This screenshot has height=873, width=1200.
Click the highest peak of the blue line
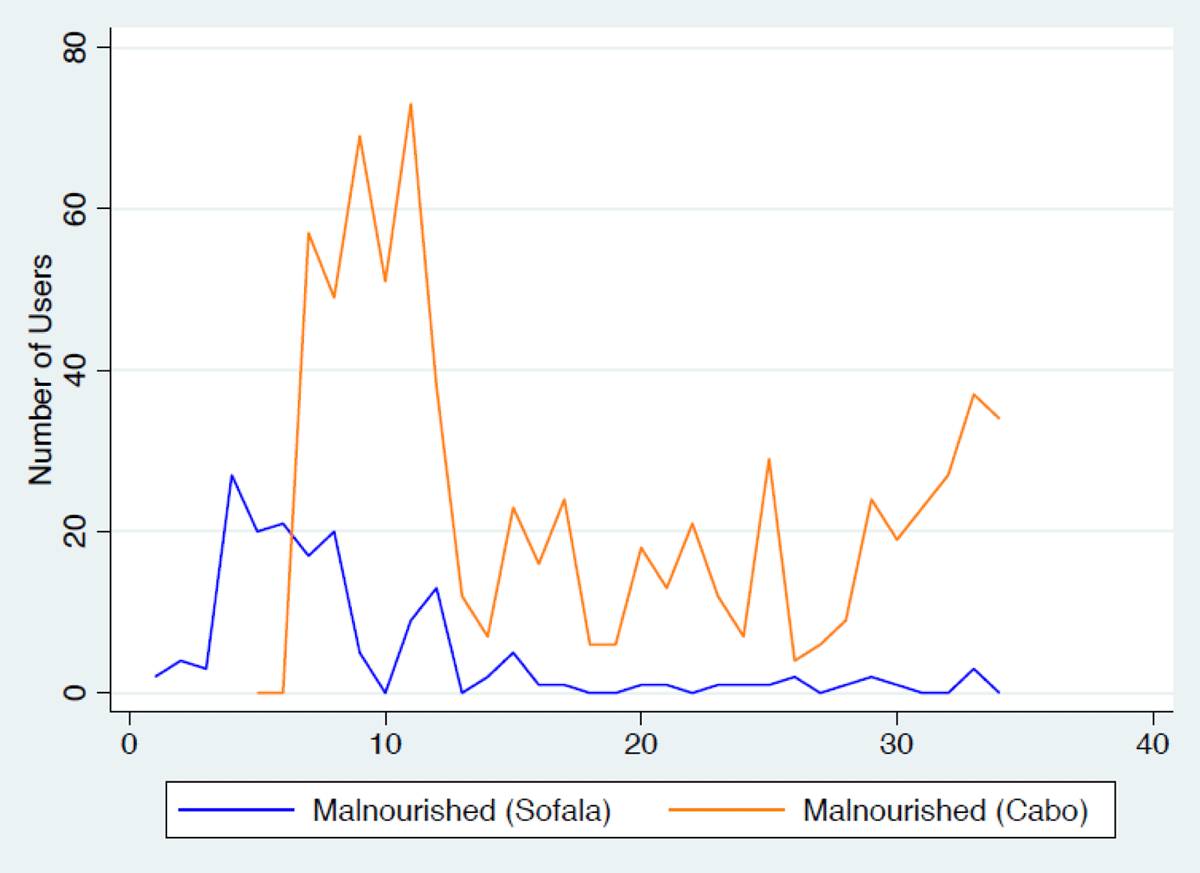(232, 476)
